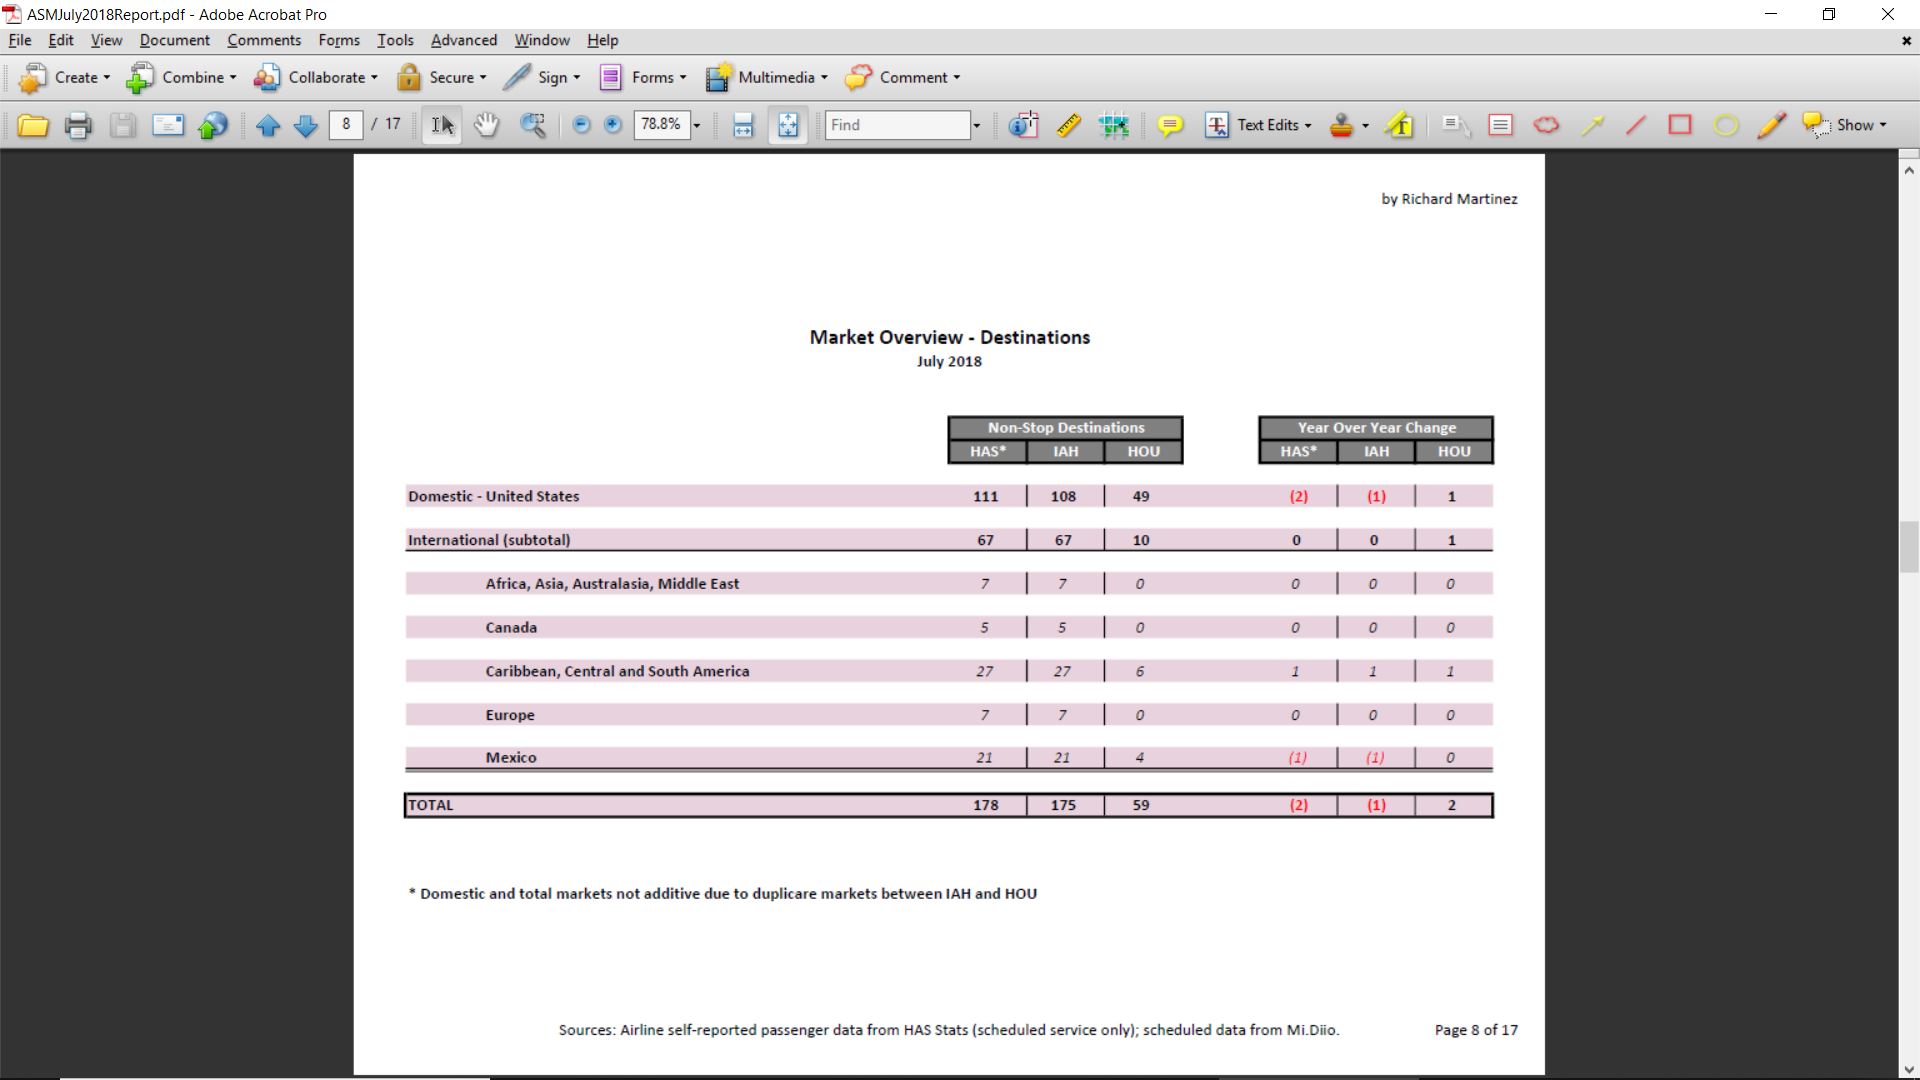The width and height of the screenshot is (1920, 1080).
Task: Toggle the single full page fit view
Action: pyautogui.click(x=788, y=125)
